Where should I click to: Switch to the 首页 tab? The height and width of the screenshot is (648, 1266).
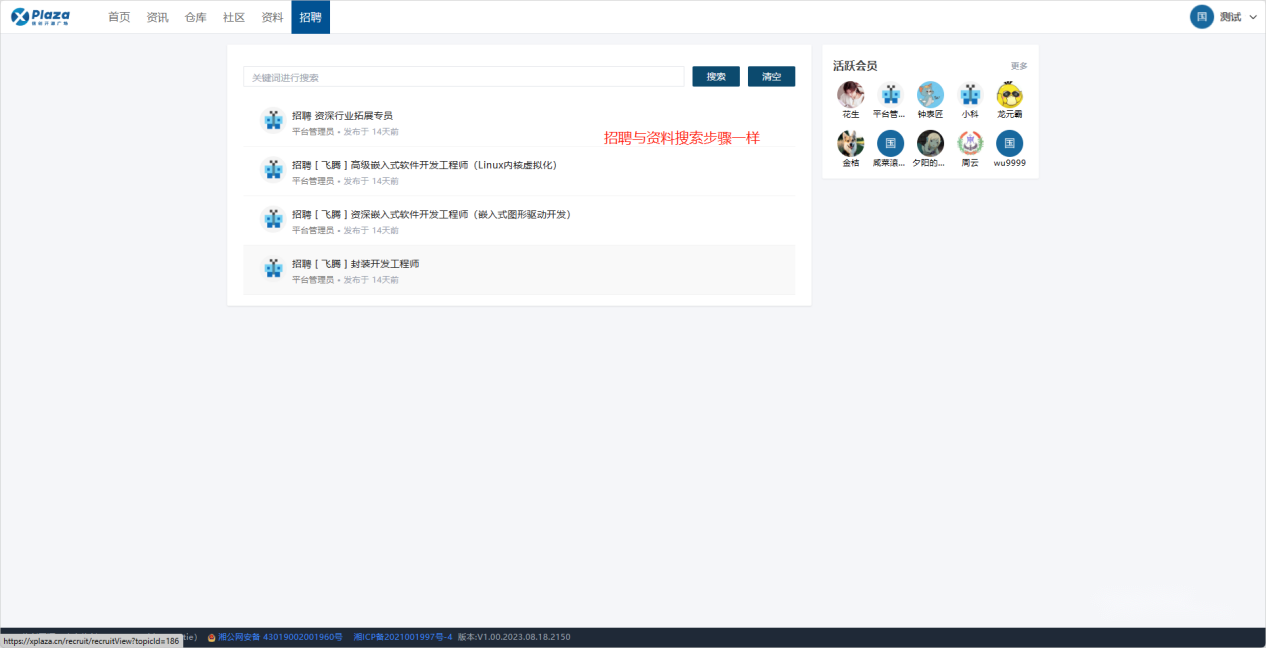(119, 17)
